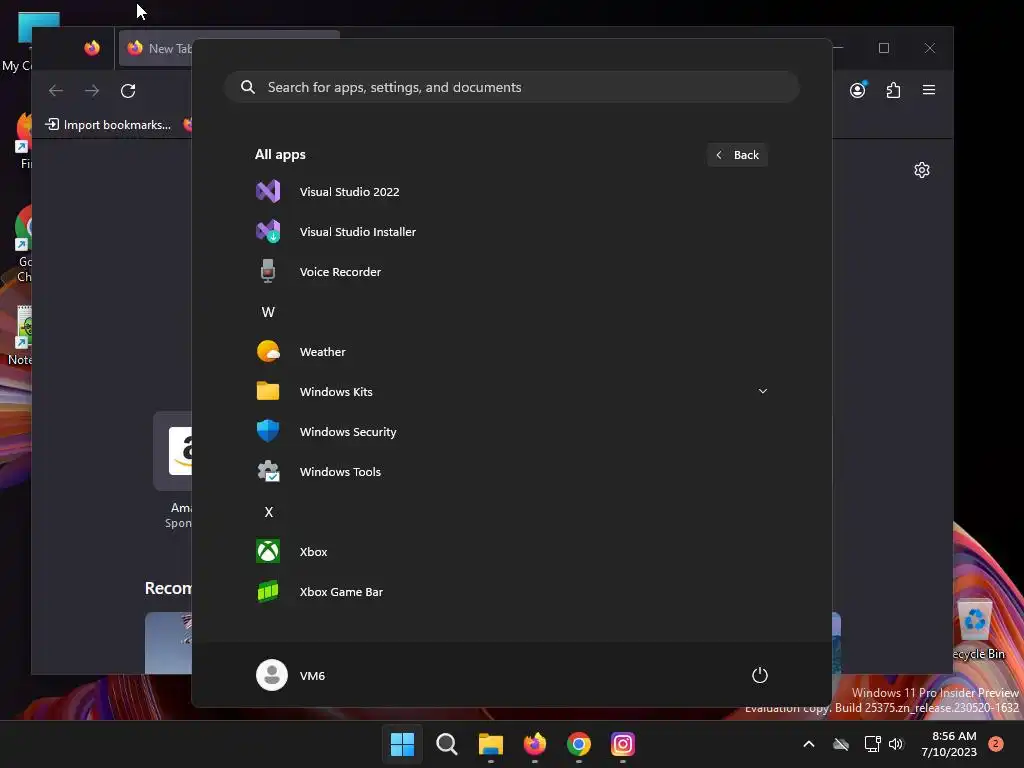The width and height of the screenshot is (1024, 768).
Task: Open File Explorer from taskbar
Action: pos(490,744)
